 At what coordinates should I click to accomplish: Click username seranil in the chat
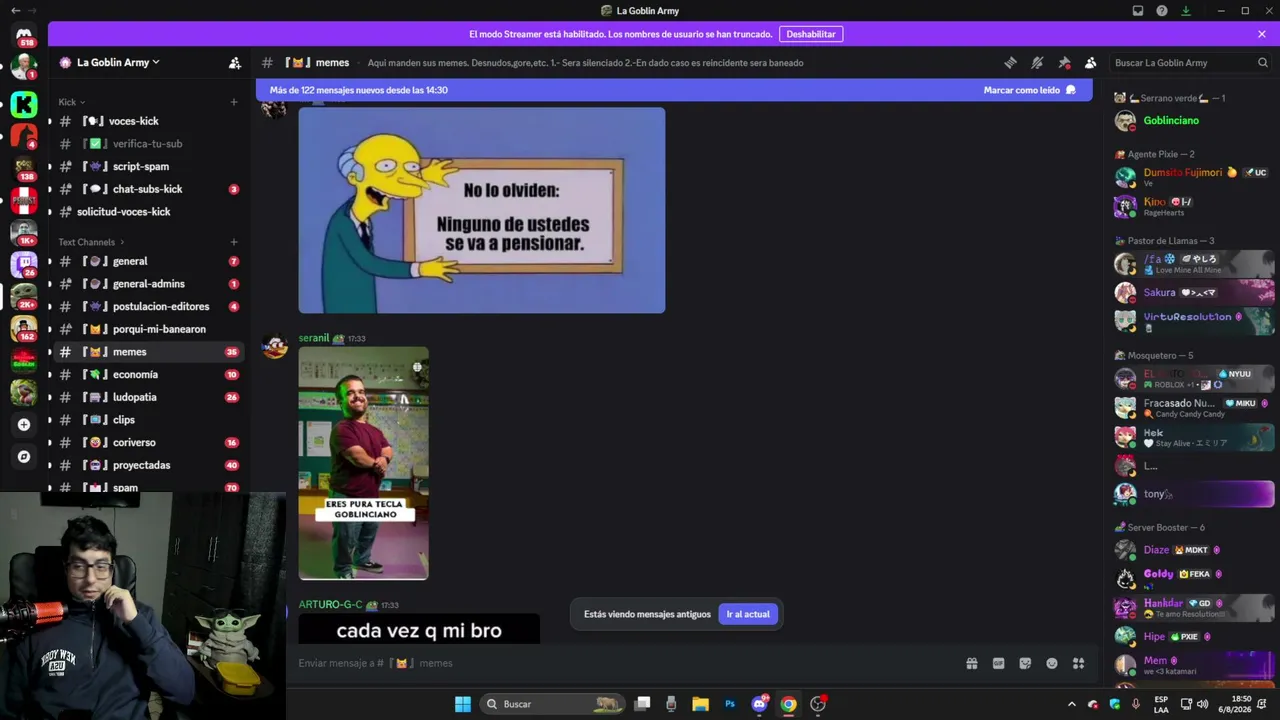(x=314, y=338)
